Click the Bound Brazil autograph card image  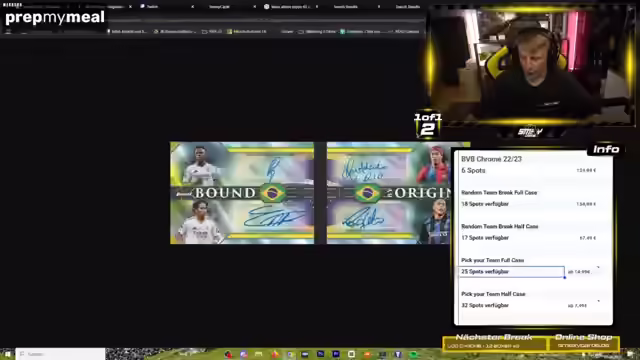click(x=242, y=193)
